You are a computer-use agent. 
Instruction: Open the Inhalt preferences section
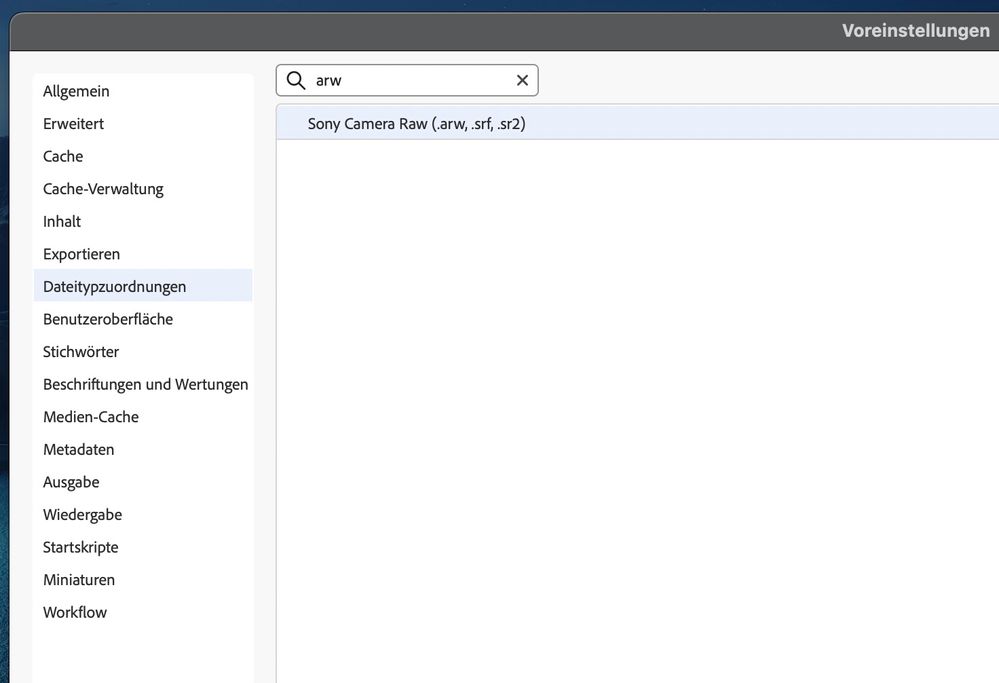[62, 221]
